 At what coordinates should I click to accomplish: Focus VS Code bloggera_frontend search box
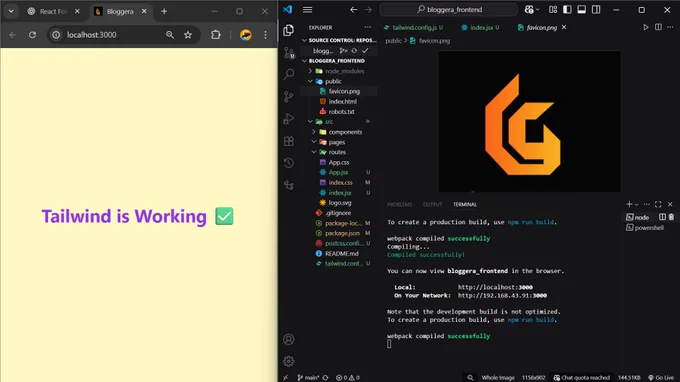pos(449,10)
